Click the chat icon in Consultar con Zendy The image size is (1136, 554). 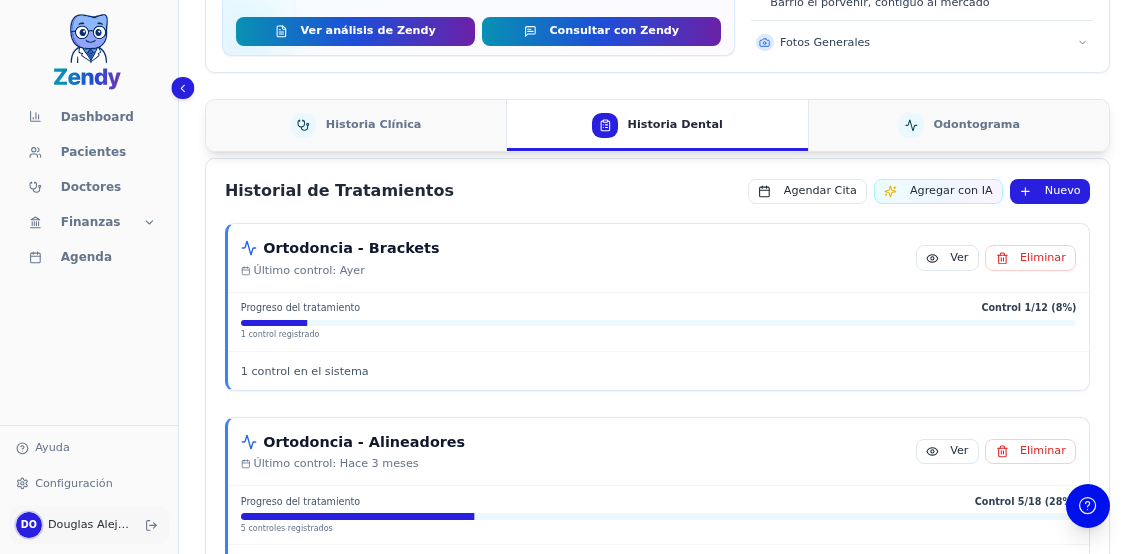pos(530,32)
